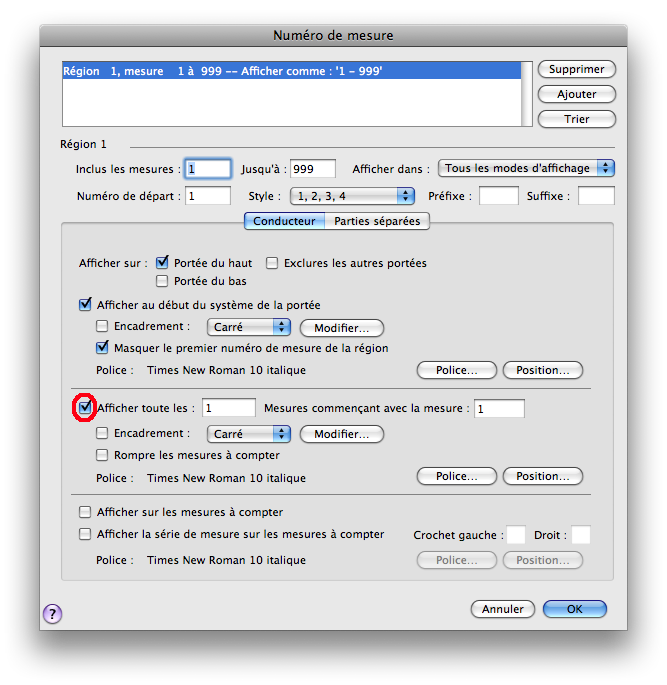Check 'Afficher sur les mesures à compter'
Screen dimensions: 667x685
click(x=85, y=512)
